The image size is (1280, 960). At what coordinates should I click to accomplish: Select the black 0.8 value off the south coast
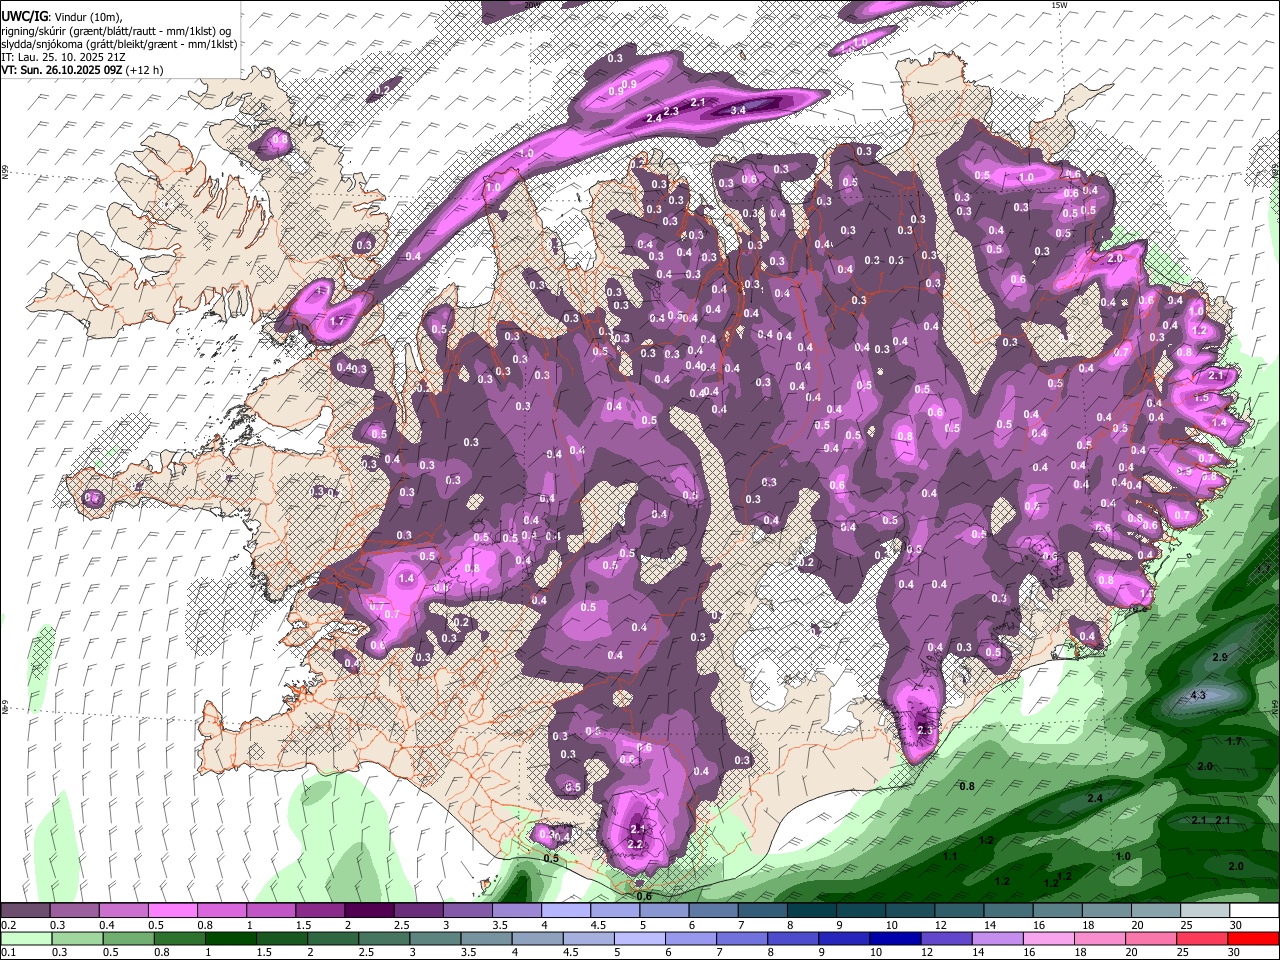tap(967, 787)
